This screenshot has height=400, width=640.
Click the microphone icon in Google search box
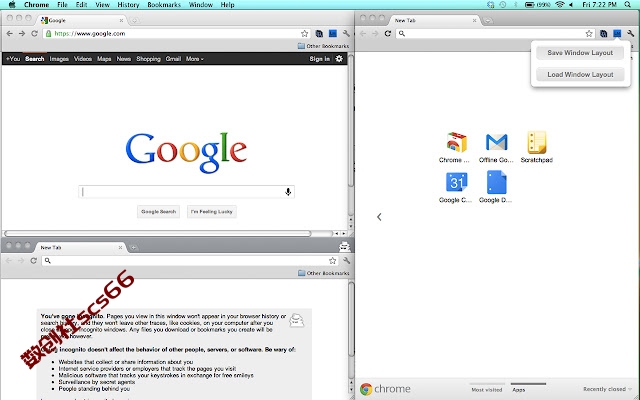coord(288,192)
